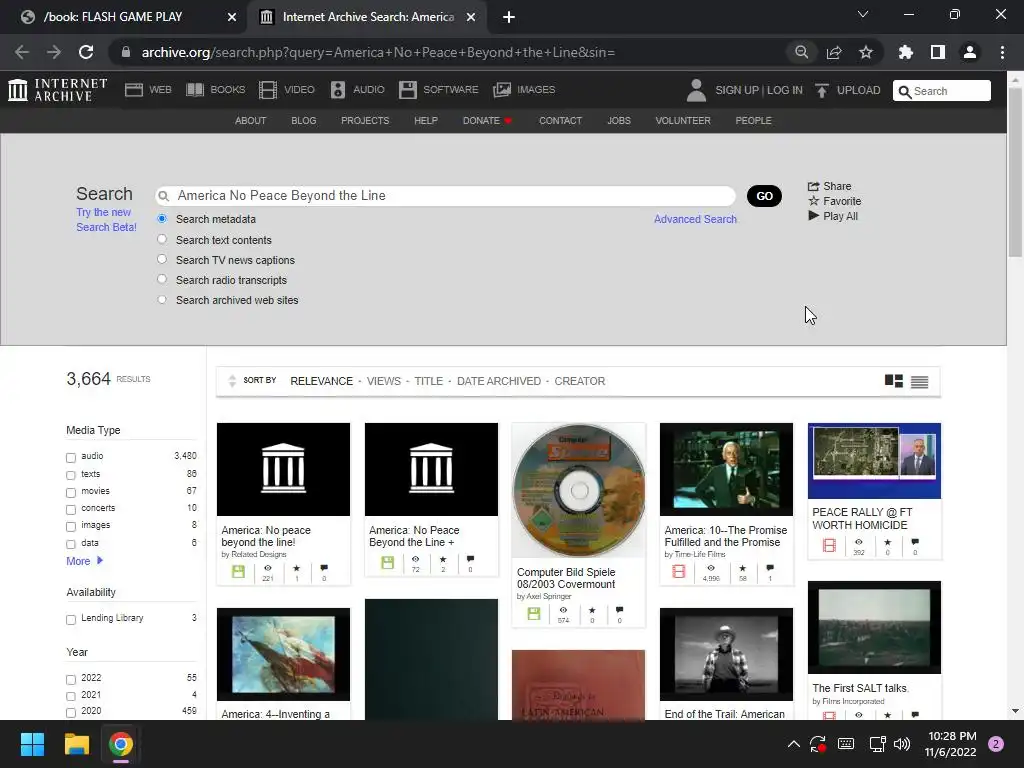Image resolution: width=1024 pixels, height=768 pixels.
Task: Open Windows Start menu
Action: (x=32, y=744)
